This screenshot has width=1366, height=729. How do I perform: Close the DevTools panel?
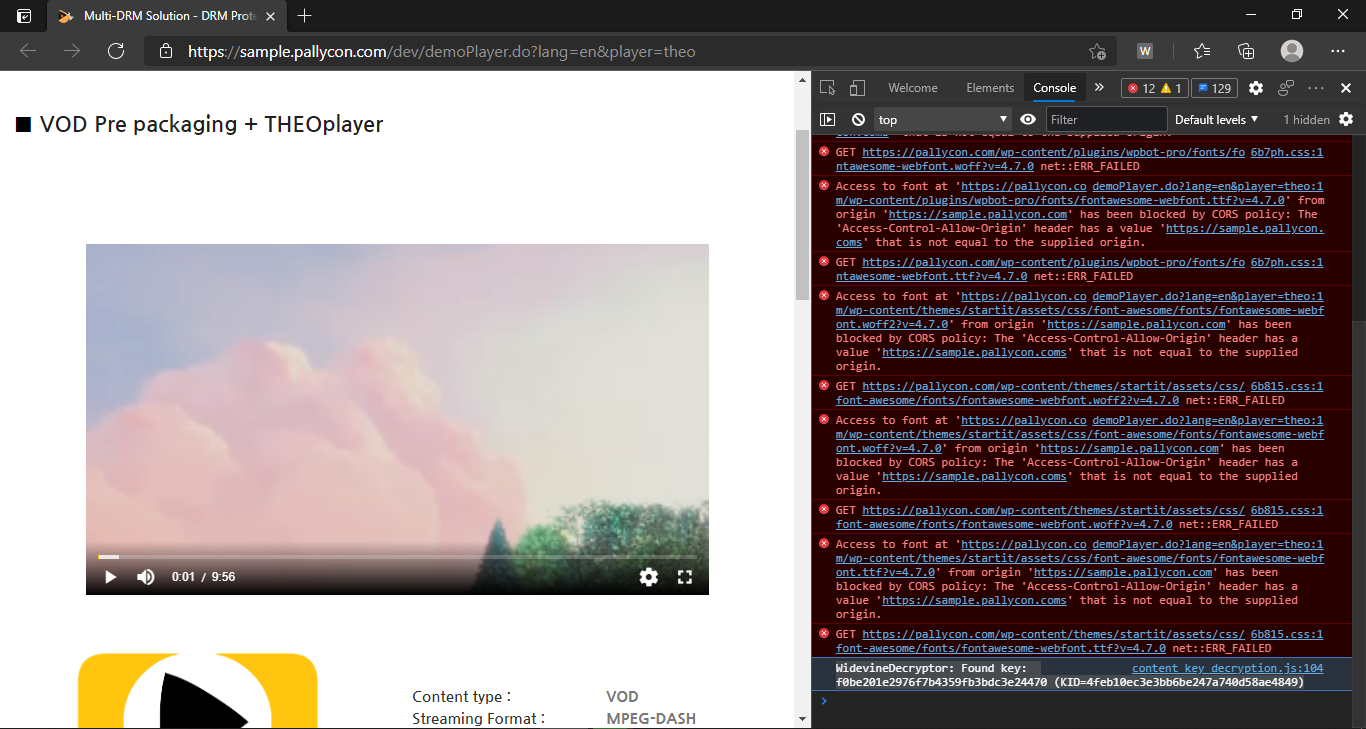click(1346, 88)
